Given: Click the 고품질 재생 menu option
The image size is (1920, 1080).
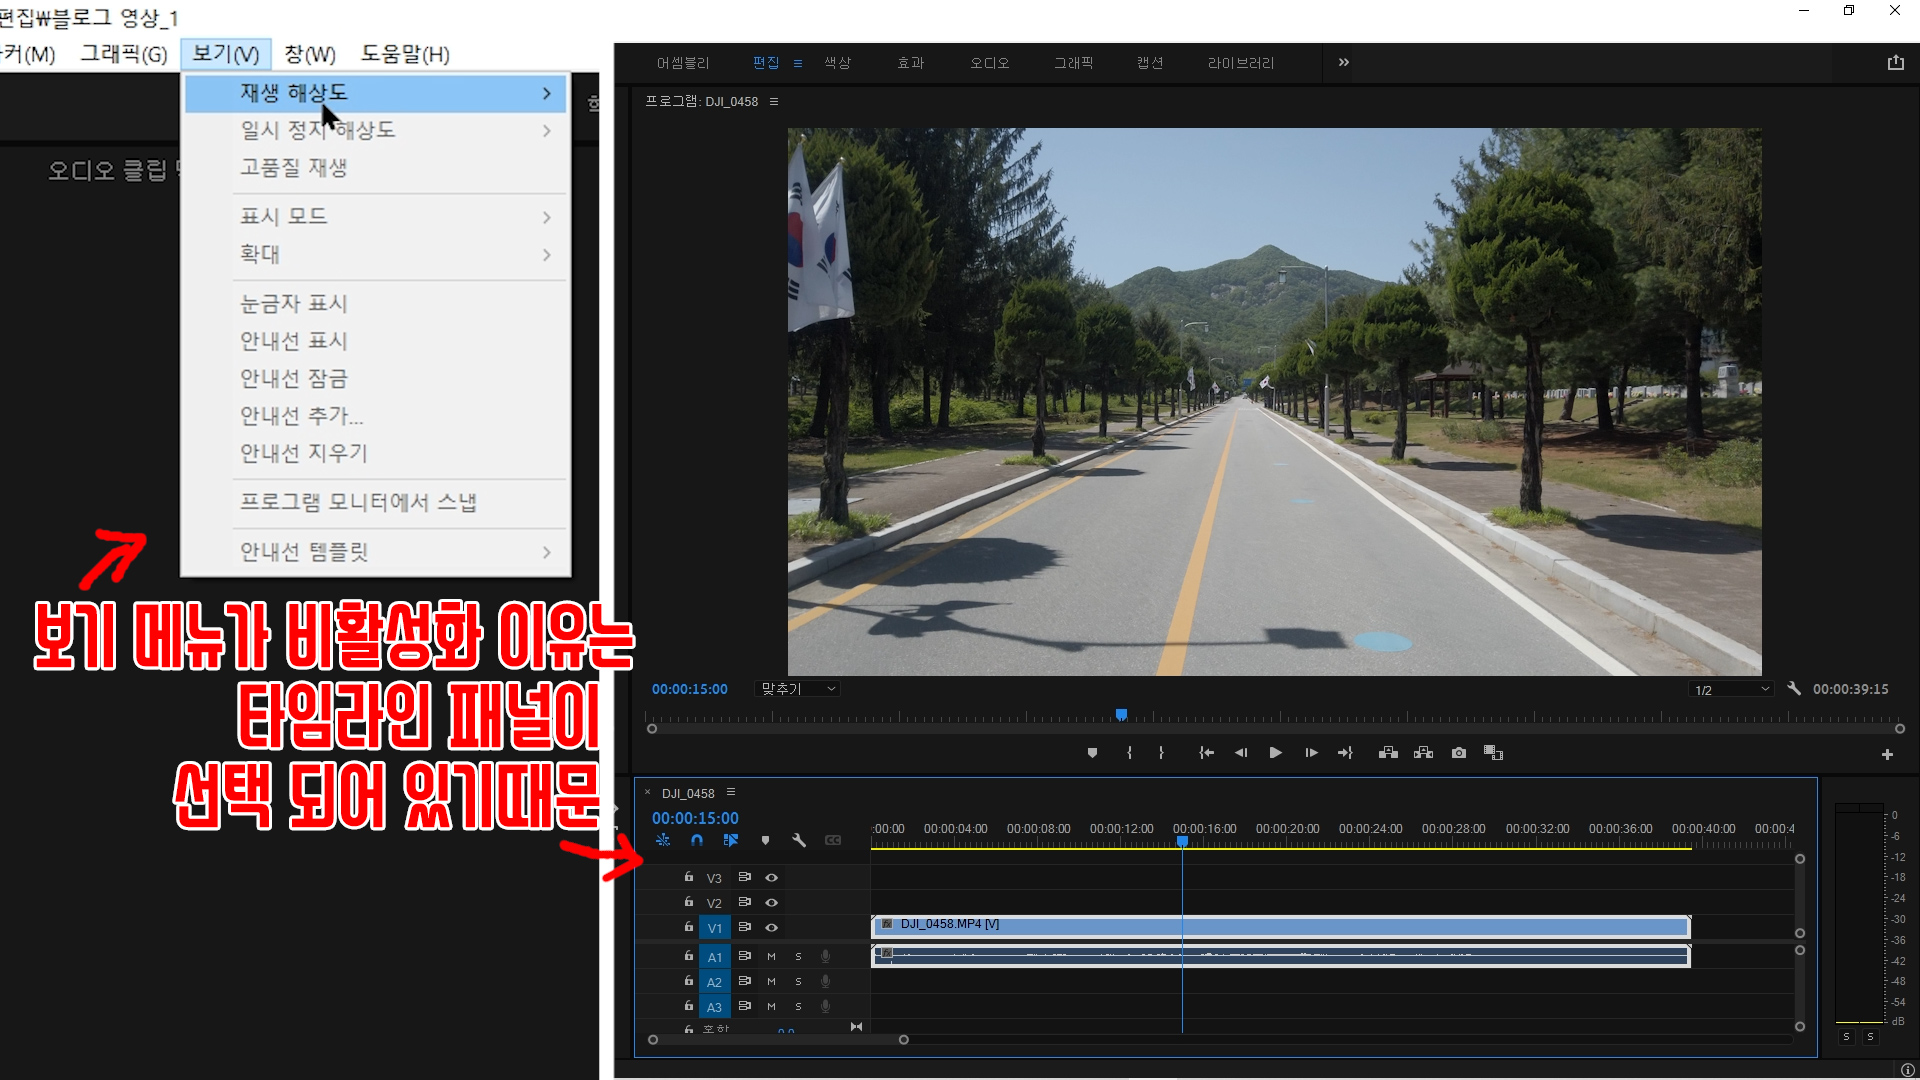Looking at the screenshot, I should point(293,168).
